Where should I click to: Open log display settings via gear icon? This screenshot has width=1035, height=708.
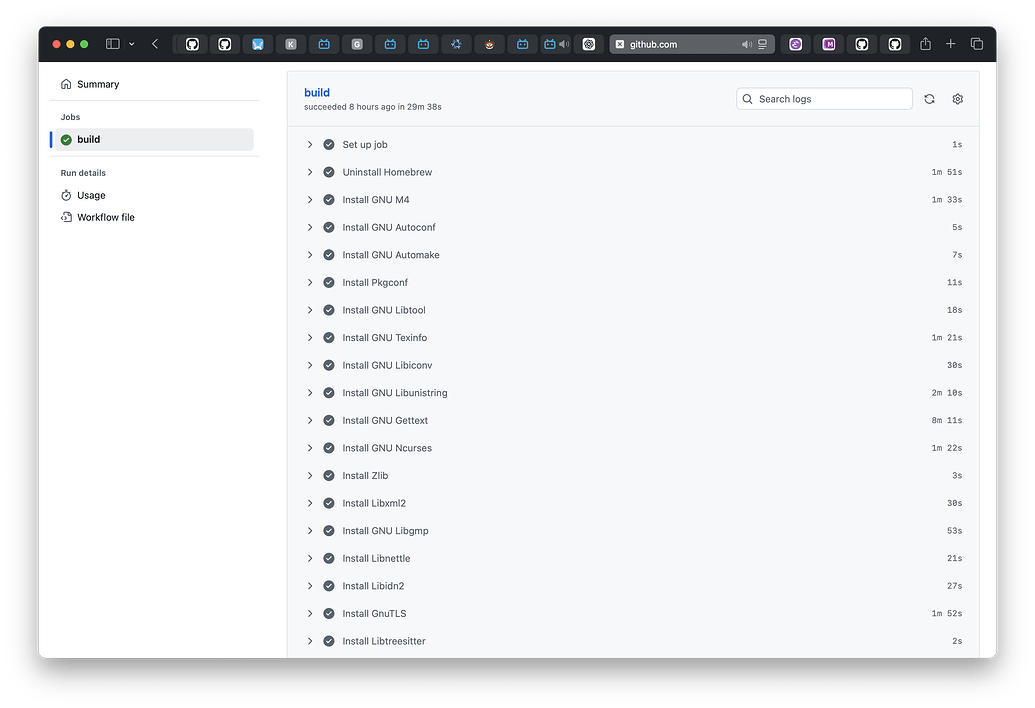pos(957,99)
